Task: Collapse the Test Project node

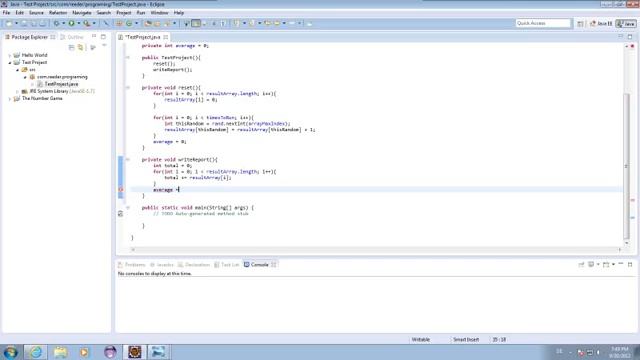Action: pos(10,62)
